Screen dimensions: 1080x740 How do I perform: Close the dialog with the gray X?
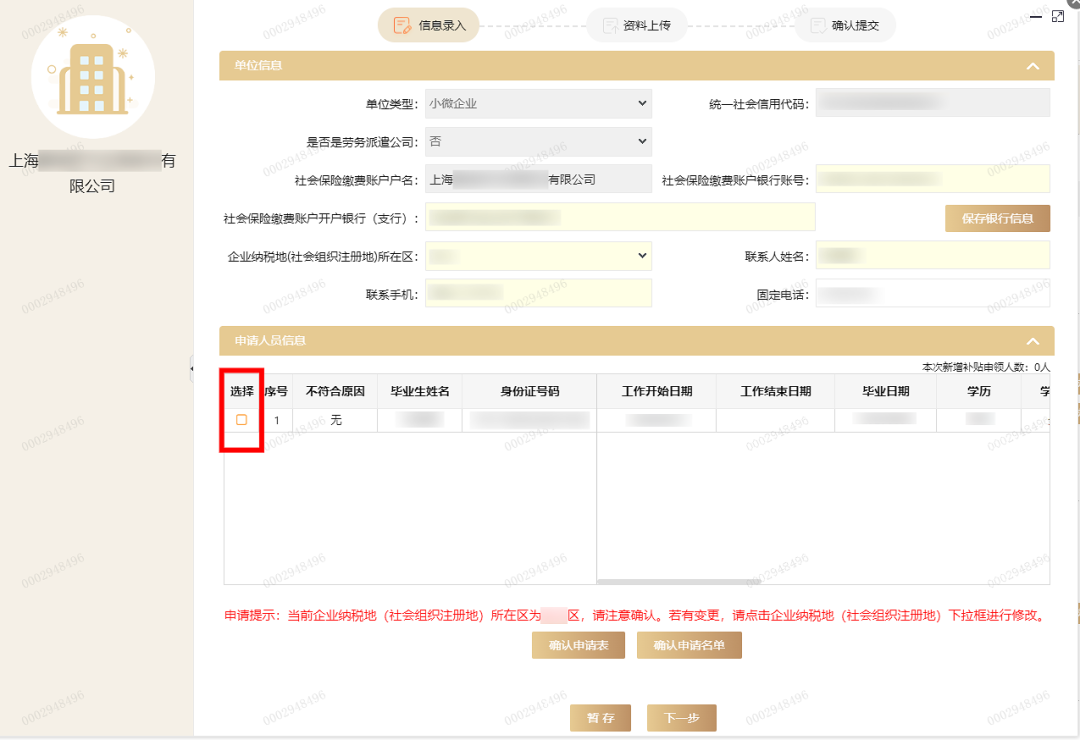1075,3
